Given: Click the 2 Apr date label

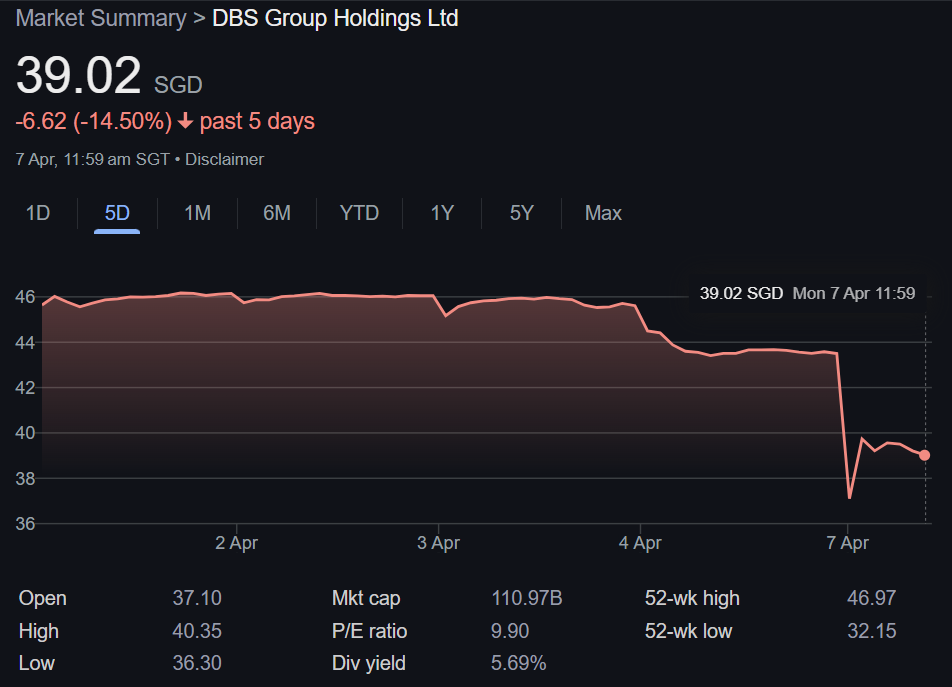Looking at the screenshot, I should click(x=236, y=543).
